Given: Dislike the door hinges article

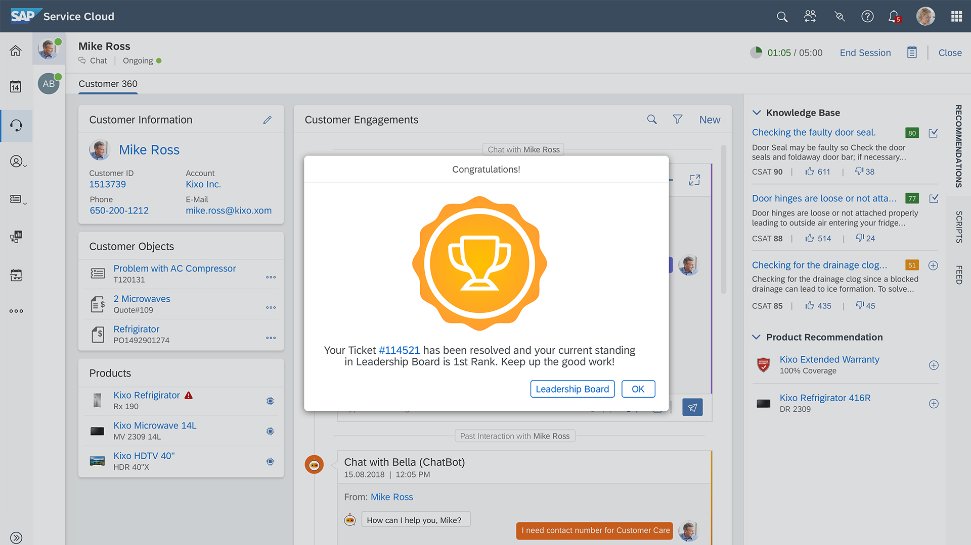Looking at the screenshot, I should tap(860, 238).
